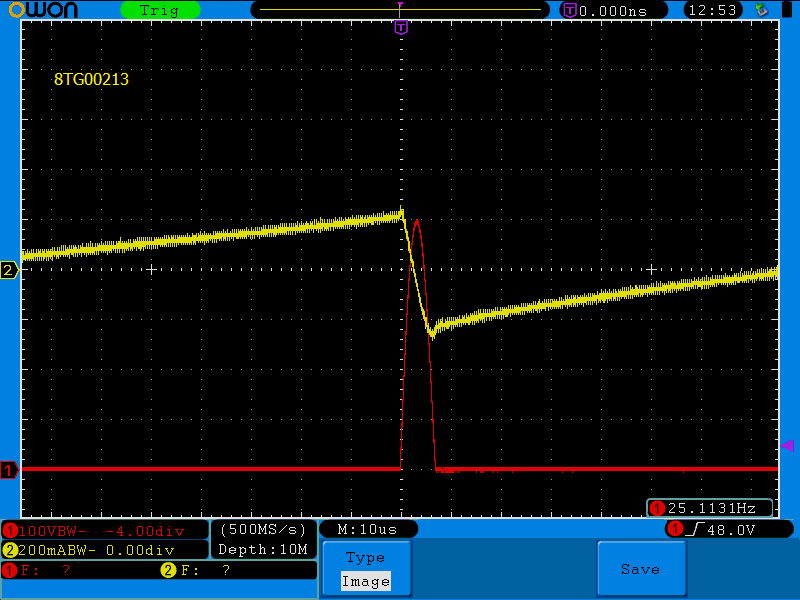This screenshot has width=800, height=600.
Task: Select channel 1 frequency measurement readout
Action: pos(40,570)
